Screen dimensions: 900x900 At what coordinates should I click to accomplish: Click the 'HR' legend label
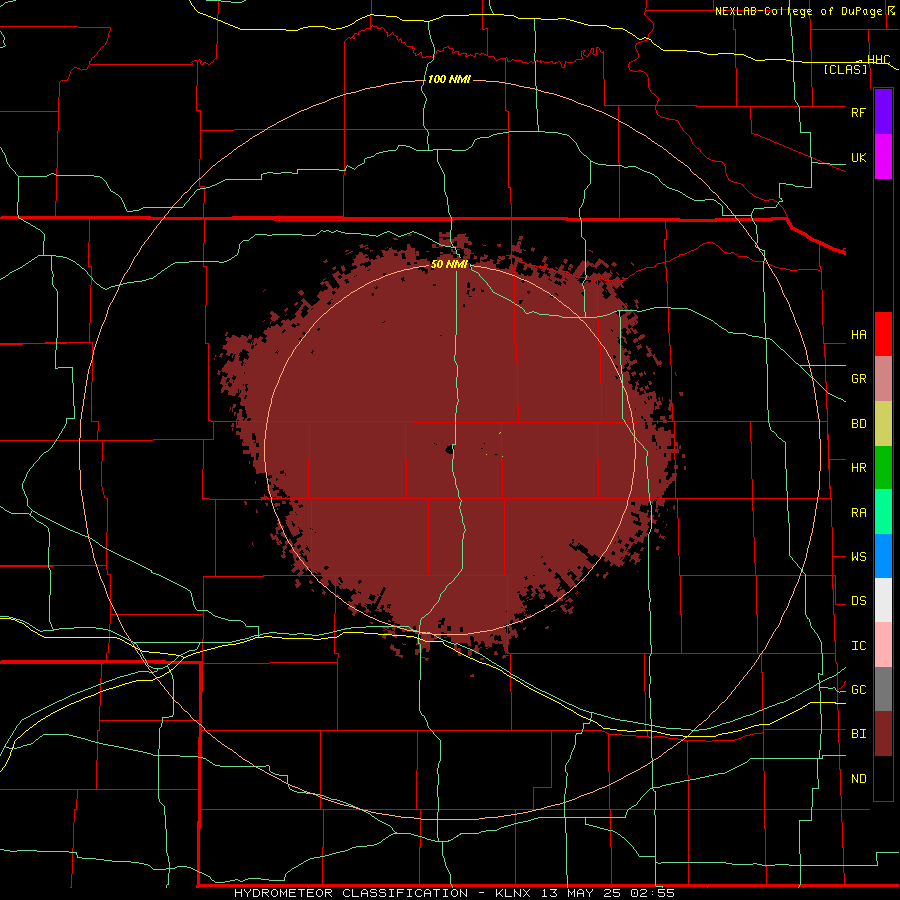(x=858, y=468)
